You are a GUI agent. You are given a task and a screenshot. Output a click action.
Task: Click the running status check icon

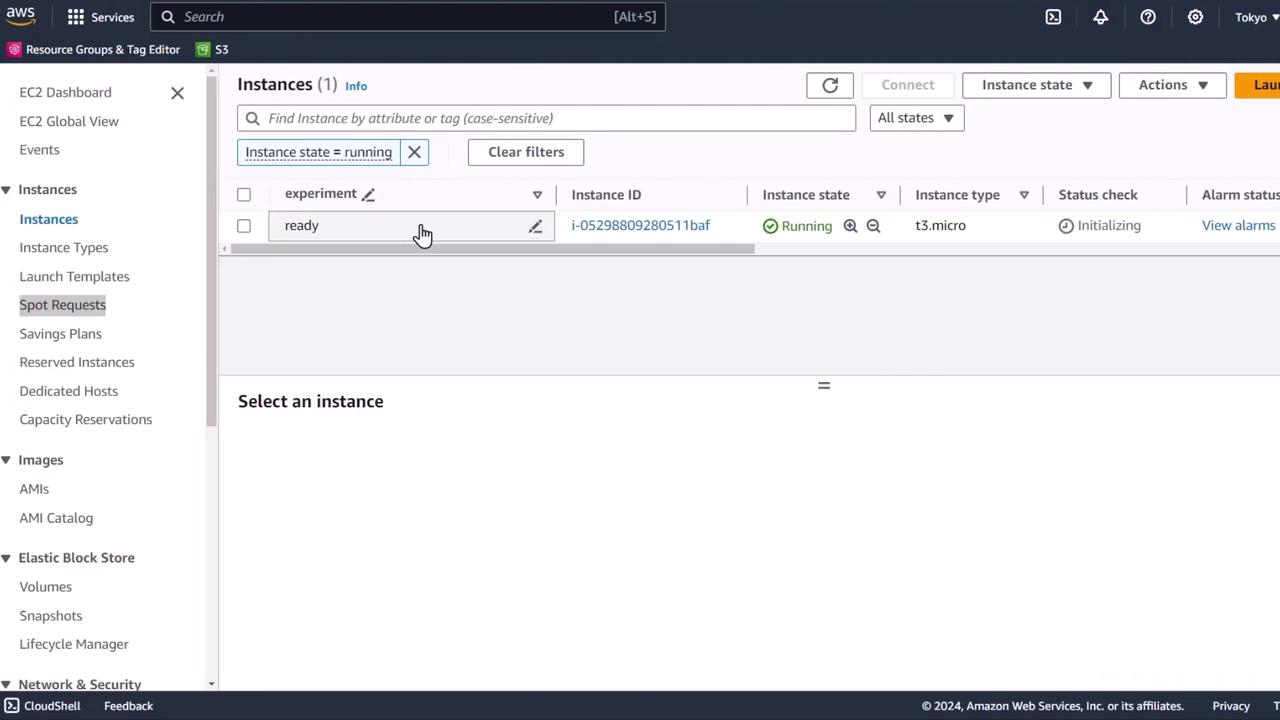[770, 226]
